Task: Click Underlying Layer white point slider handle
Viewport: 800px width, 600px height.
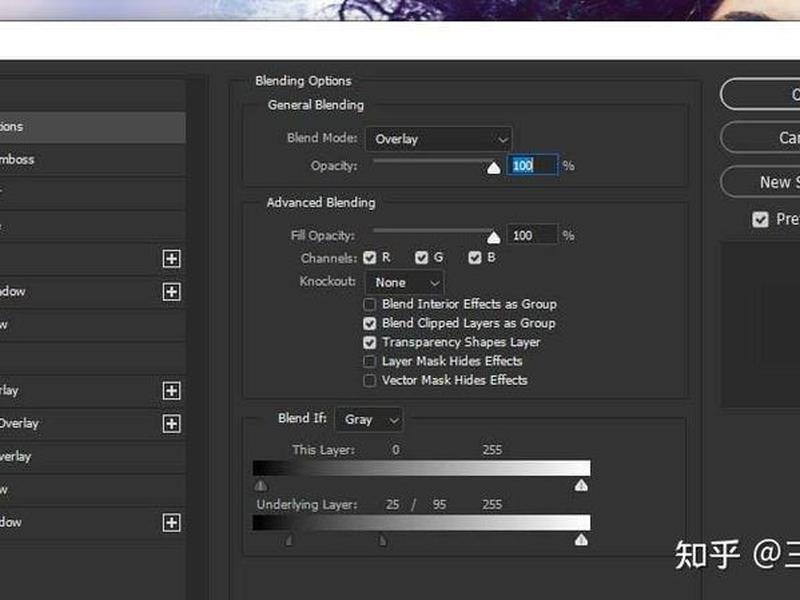Action: tap(581, 539)
